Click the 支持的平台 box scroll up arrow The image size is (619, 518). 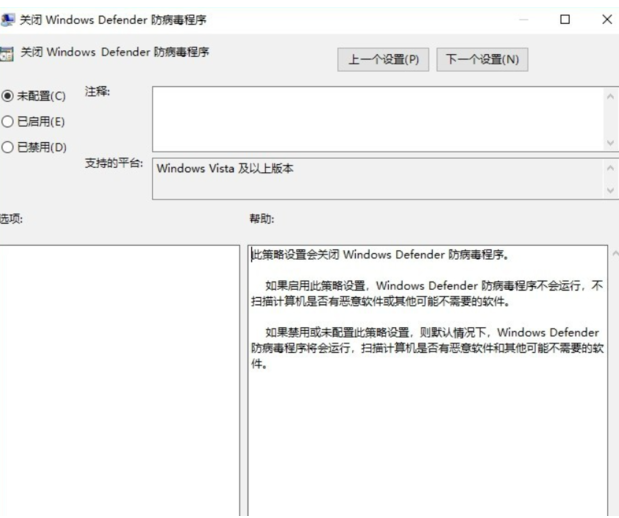[611, 168]
